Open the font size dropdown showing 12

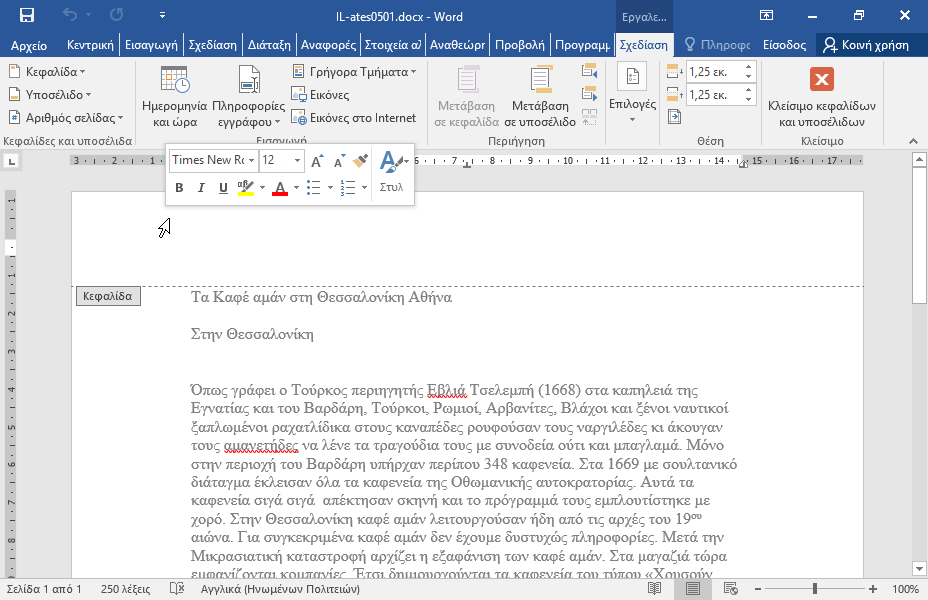tap(297, 160)
